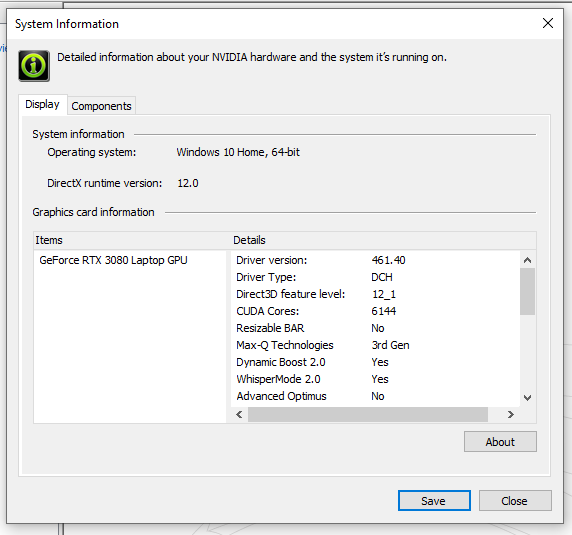The height and width of the screenshot is (535, 572).
Task: Select the Resizable BAR row
Action: 375,328
